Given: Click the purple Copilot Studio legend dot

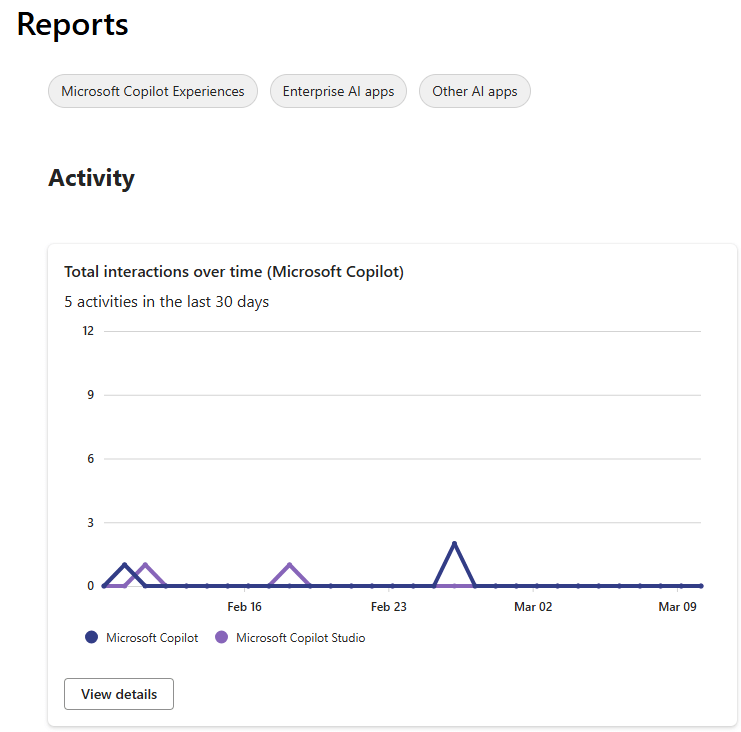Looking at the screenshot, I should click(x=222, y=638).
